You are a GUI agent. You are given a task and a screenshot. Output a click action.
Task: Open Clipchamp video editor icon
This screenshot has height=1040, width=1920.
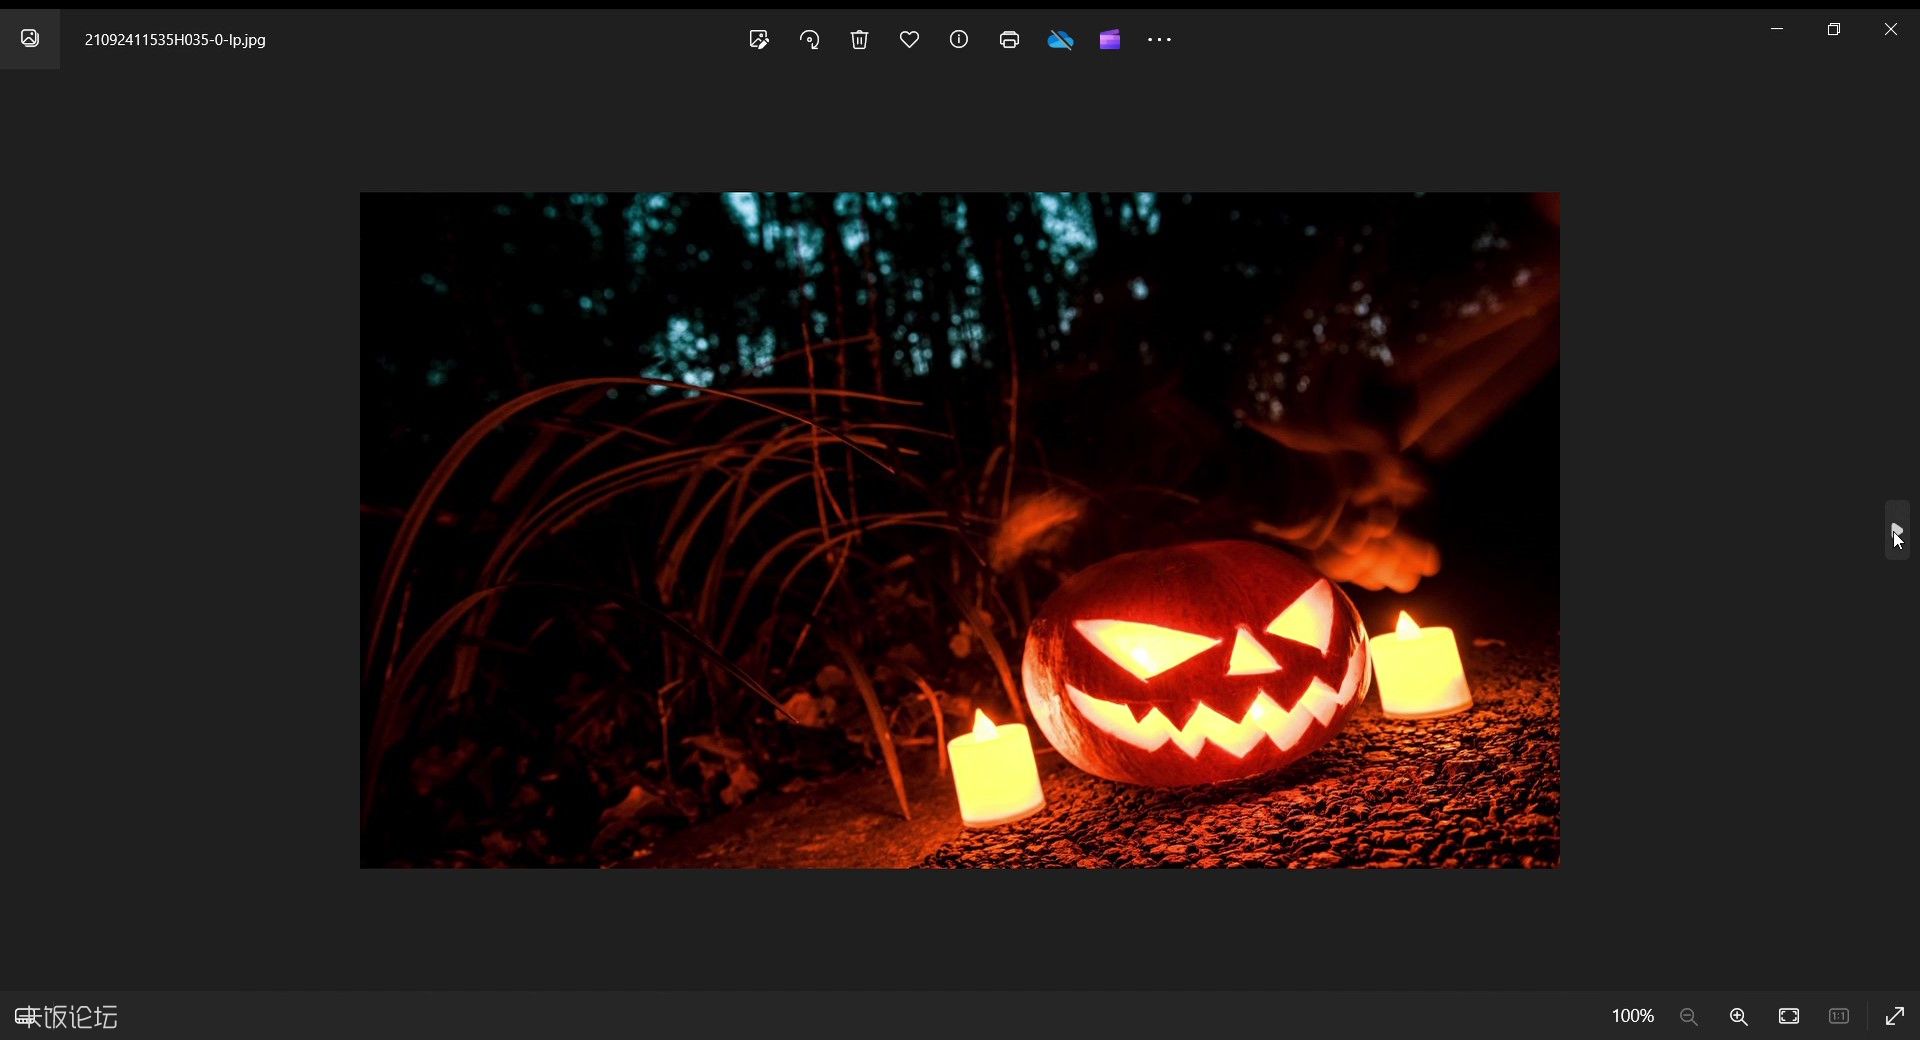point(1110,40)
